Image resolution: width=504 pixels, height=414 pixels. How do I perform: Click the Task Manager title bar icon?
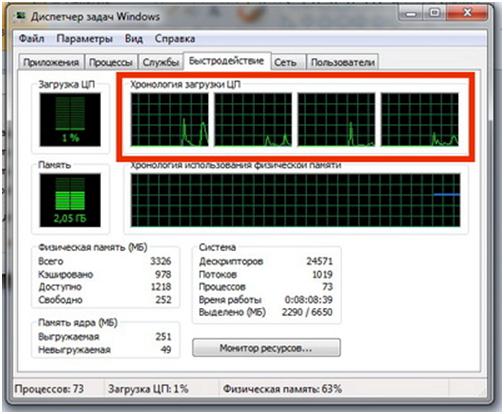click(x=21, y=16)
